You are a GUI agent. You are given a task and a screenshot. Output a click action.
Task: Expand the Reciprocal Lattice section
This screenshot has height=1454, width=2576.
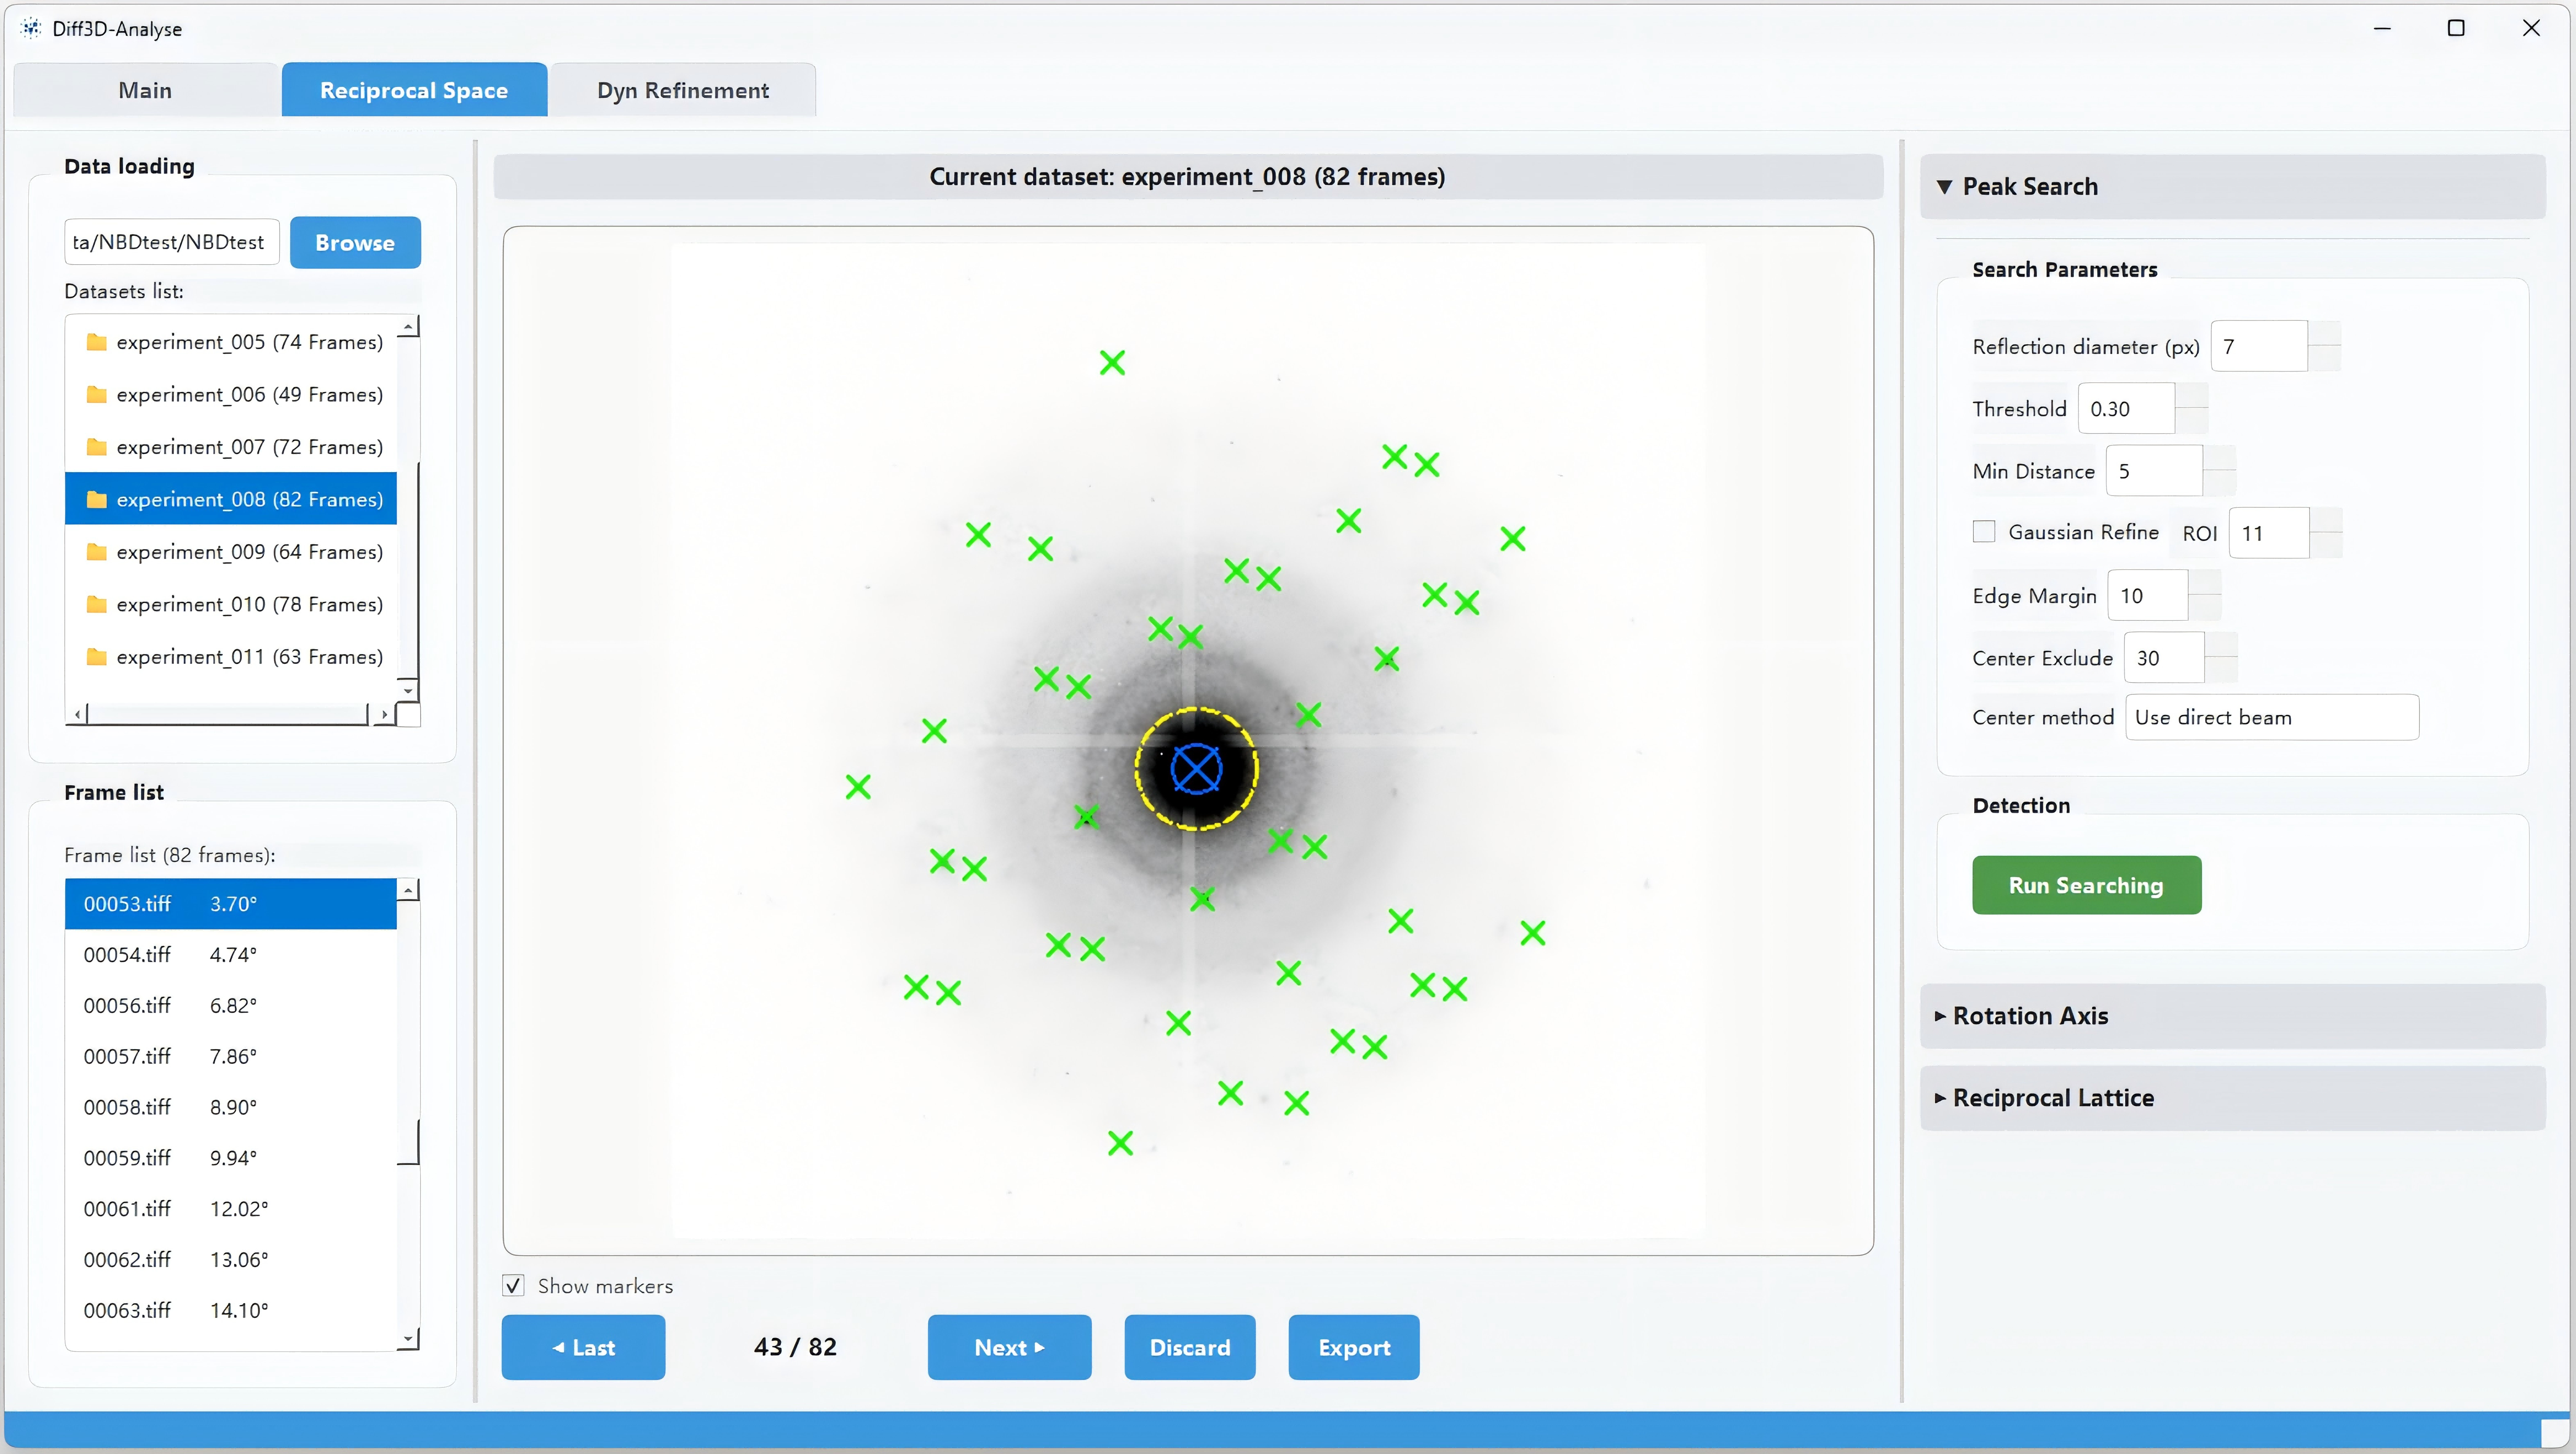(x=2232, y=1098)
